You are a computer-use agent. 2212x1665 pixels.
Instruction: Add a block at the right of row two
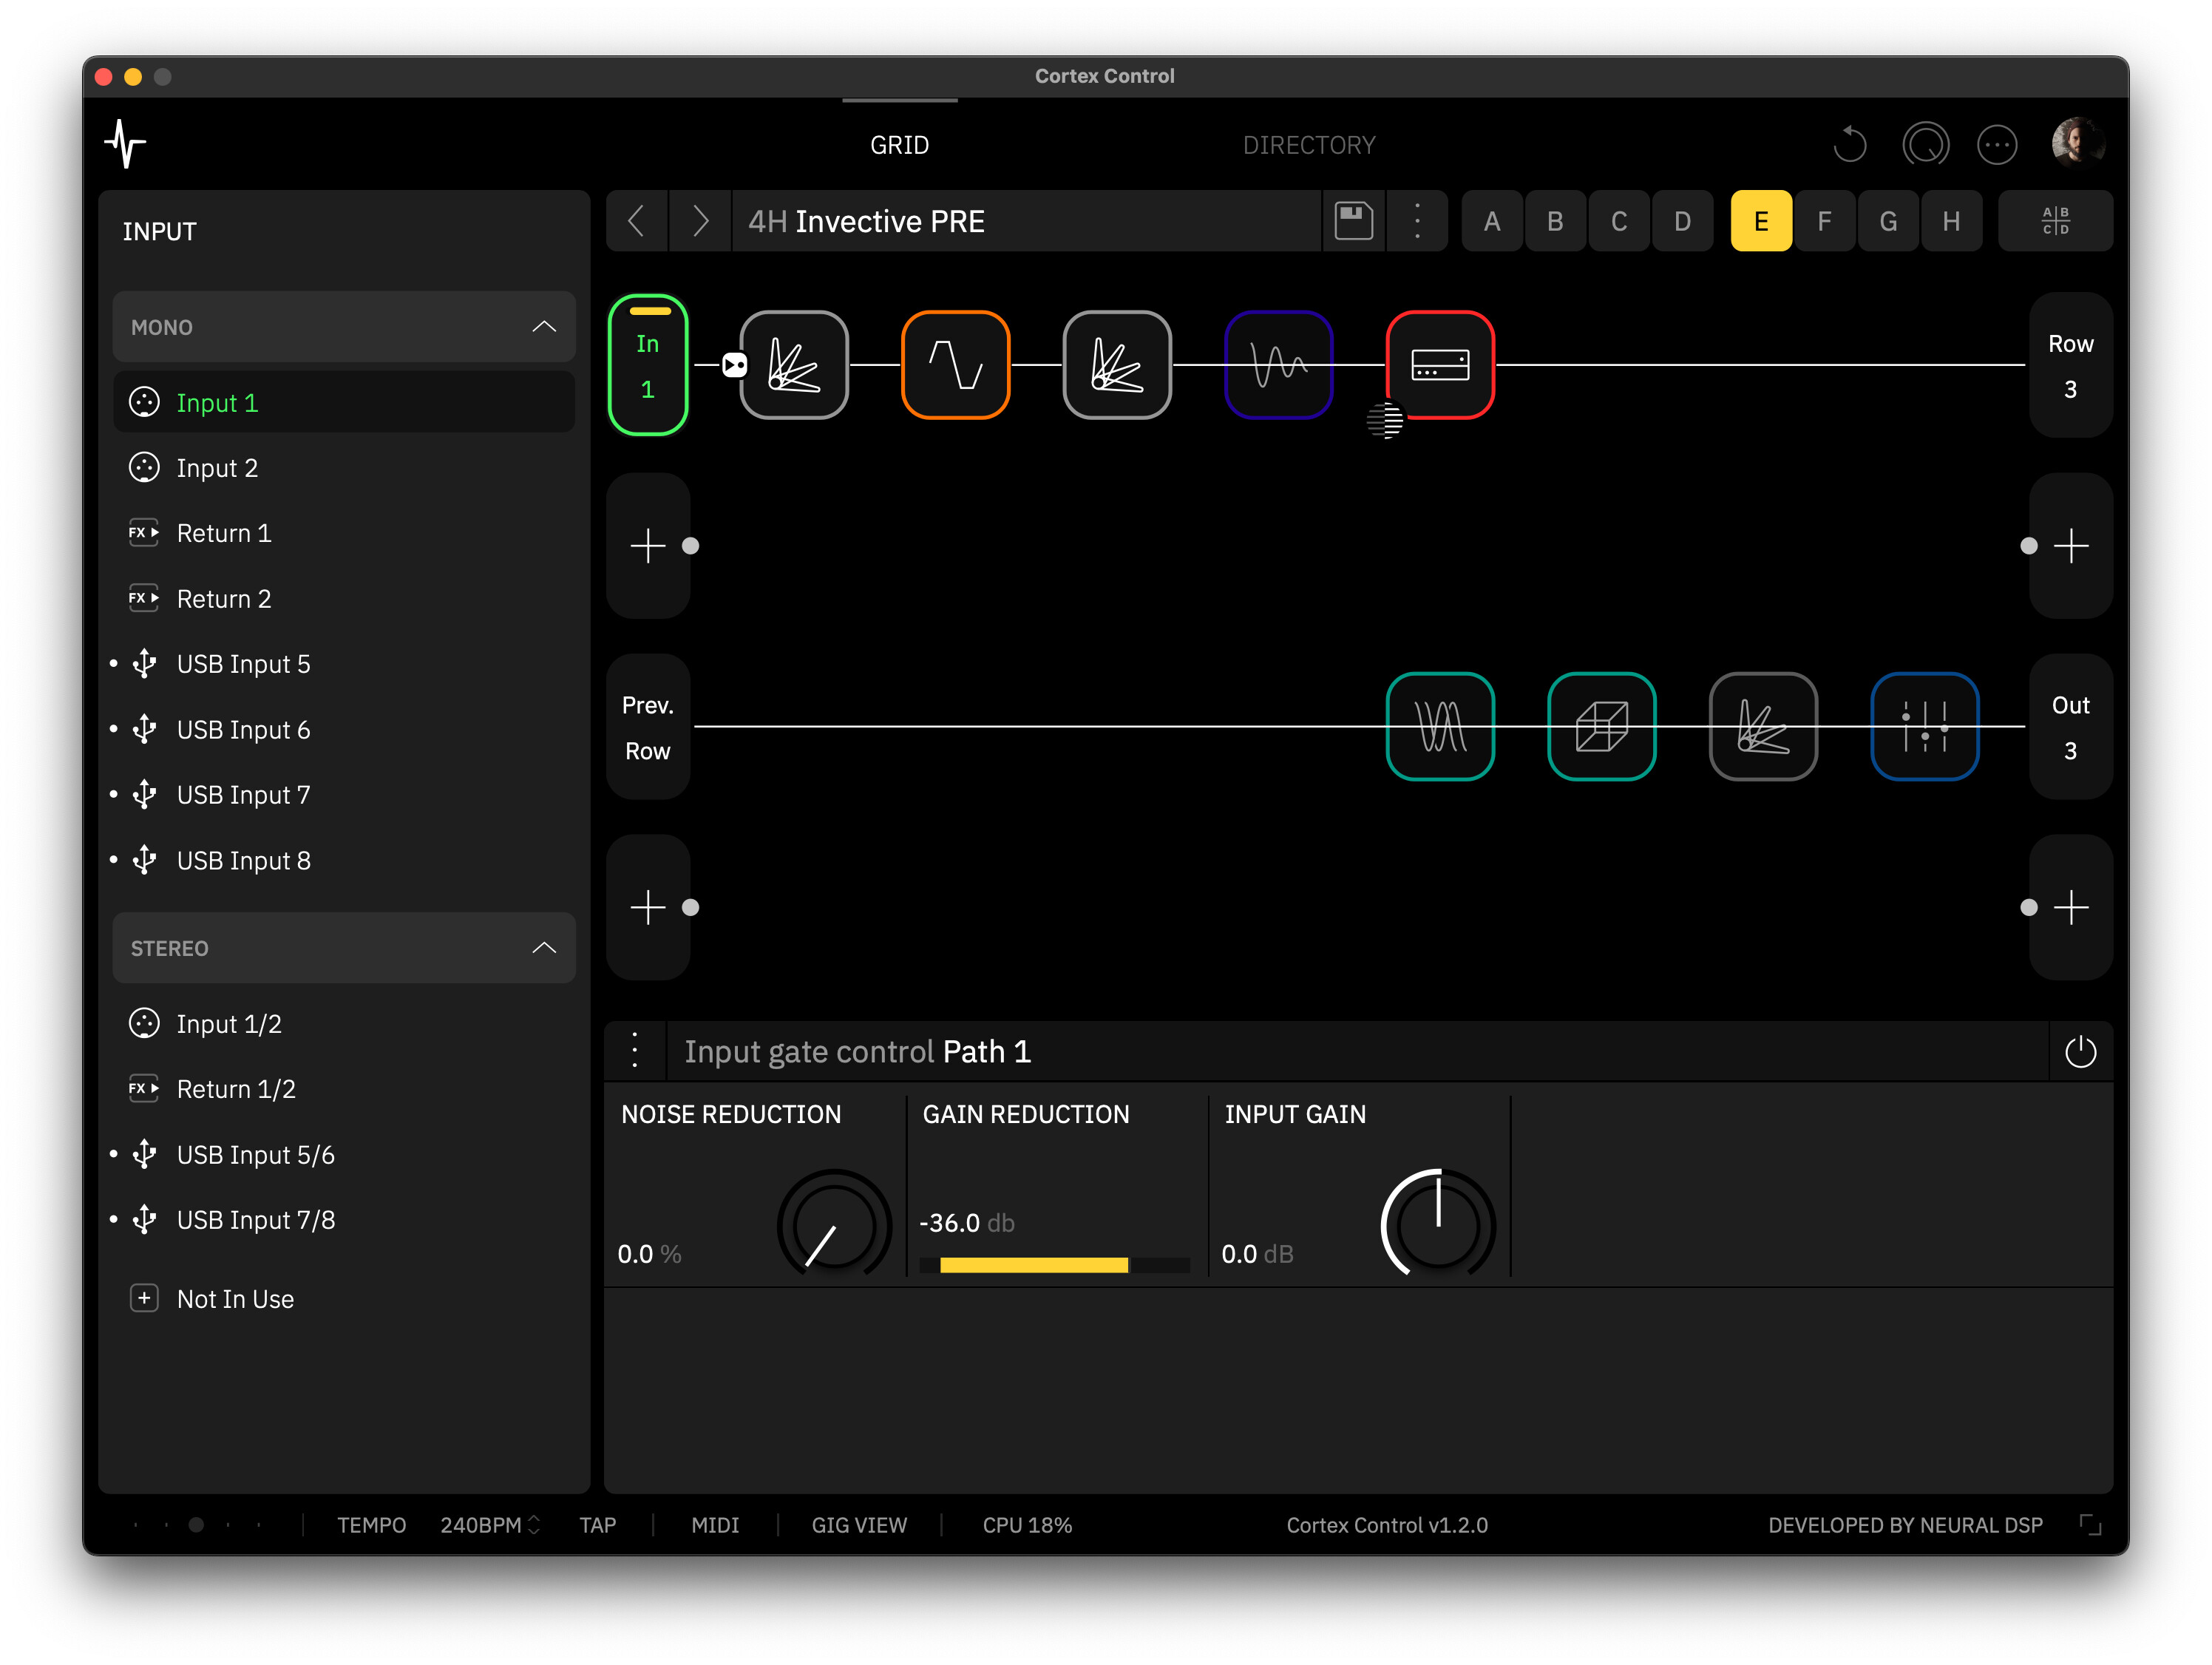[x=2070, y=546]
